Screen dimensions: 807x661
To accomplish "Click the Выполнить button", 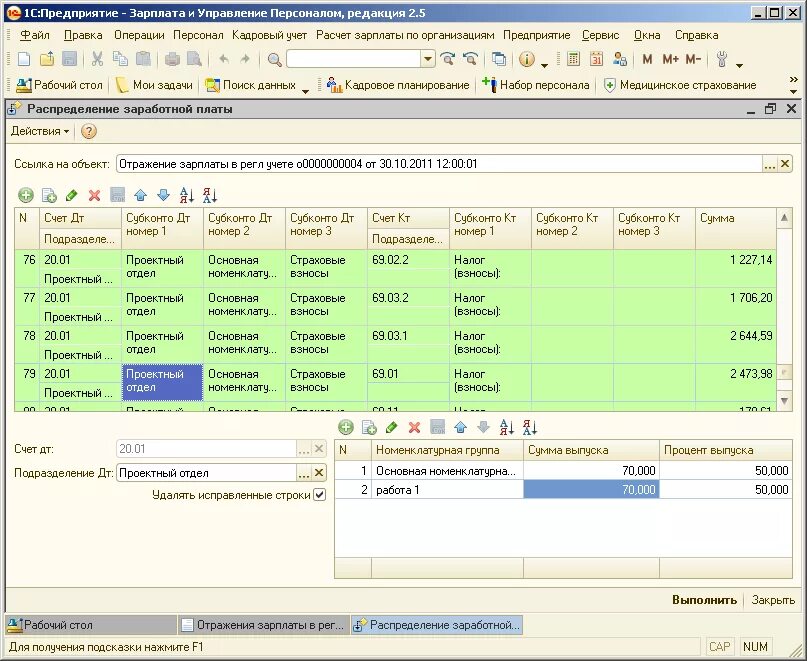I will [x=704, y=600].
